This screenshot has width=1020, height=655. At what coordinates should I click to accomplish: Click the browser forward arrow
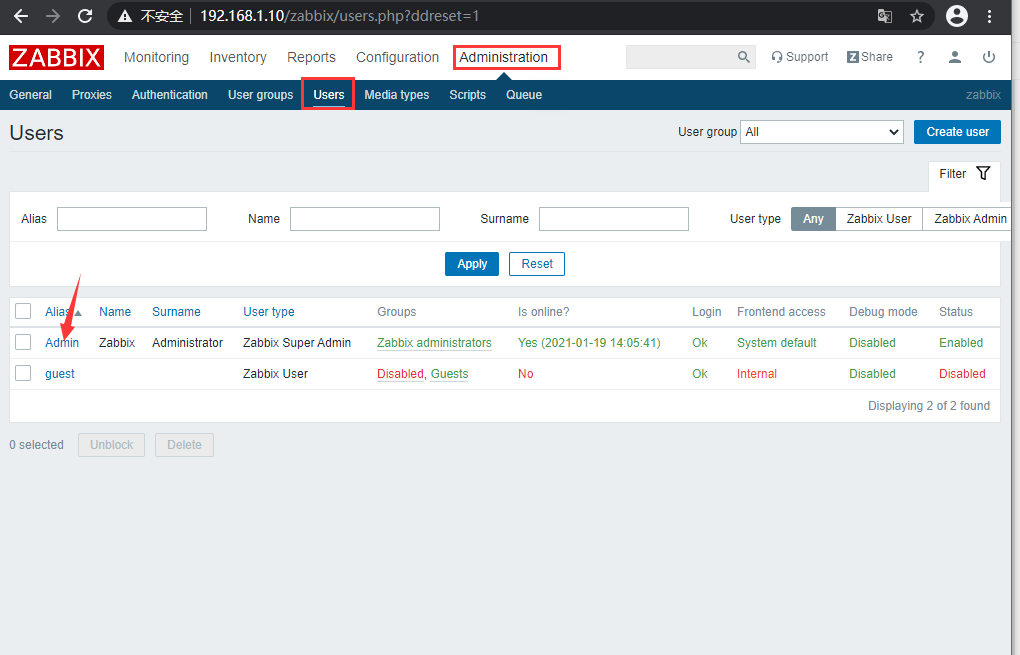click(x=53, y=16)
